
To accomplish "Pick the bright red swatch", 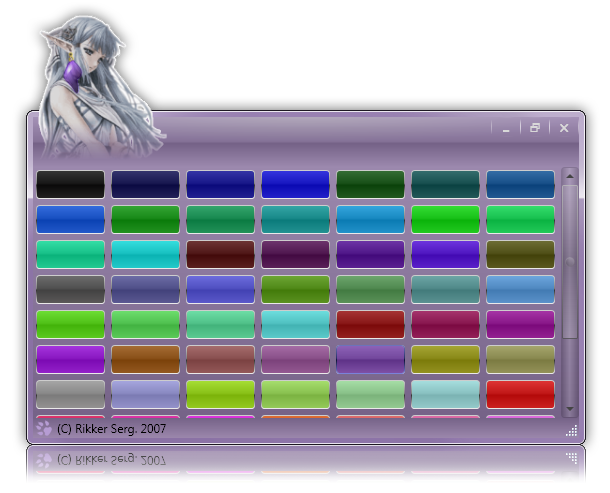I will 520,394.
